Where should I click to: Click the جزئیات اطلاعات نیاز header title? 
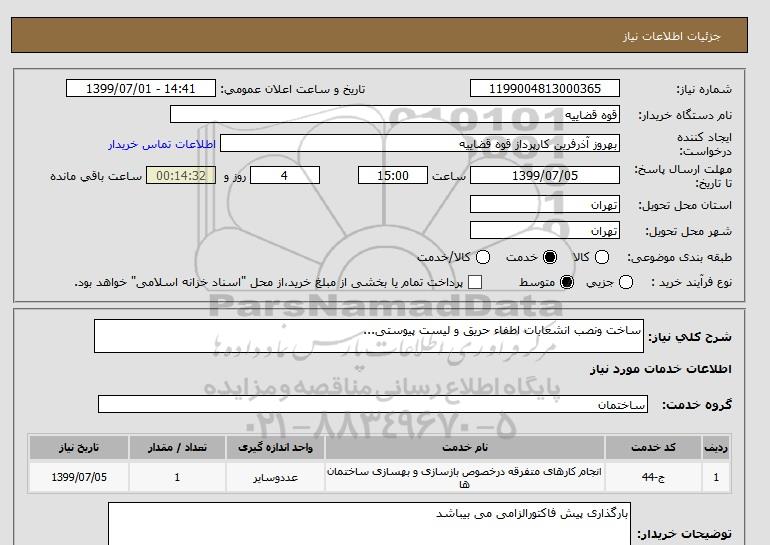(x=671, y=36)
